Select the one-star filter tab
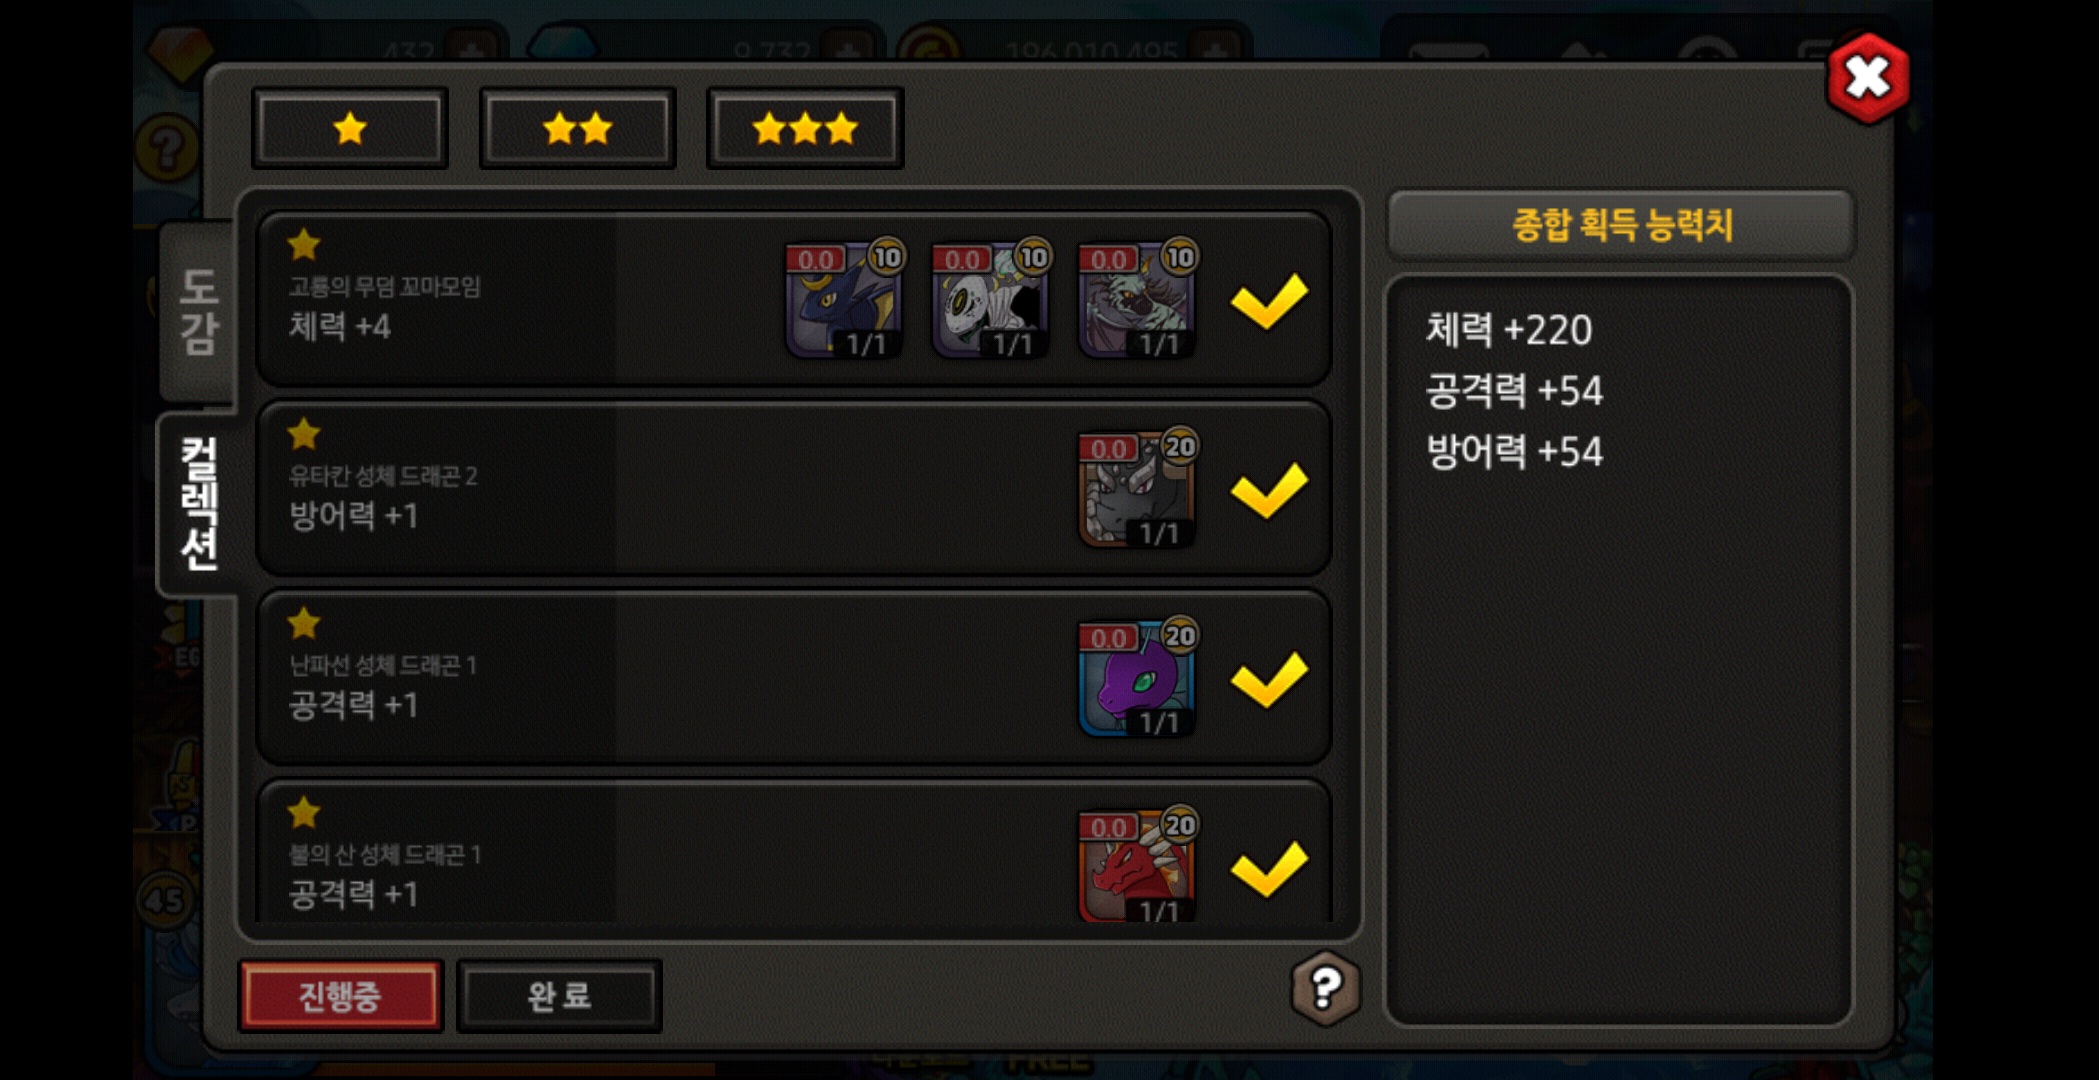The height and width of the screenshot is (1080, 2099). click(349, 129)
